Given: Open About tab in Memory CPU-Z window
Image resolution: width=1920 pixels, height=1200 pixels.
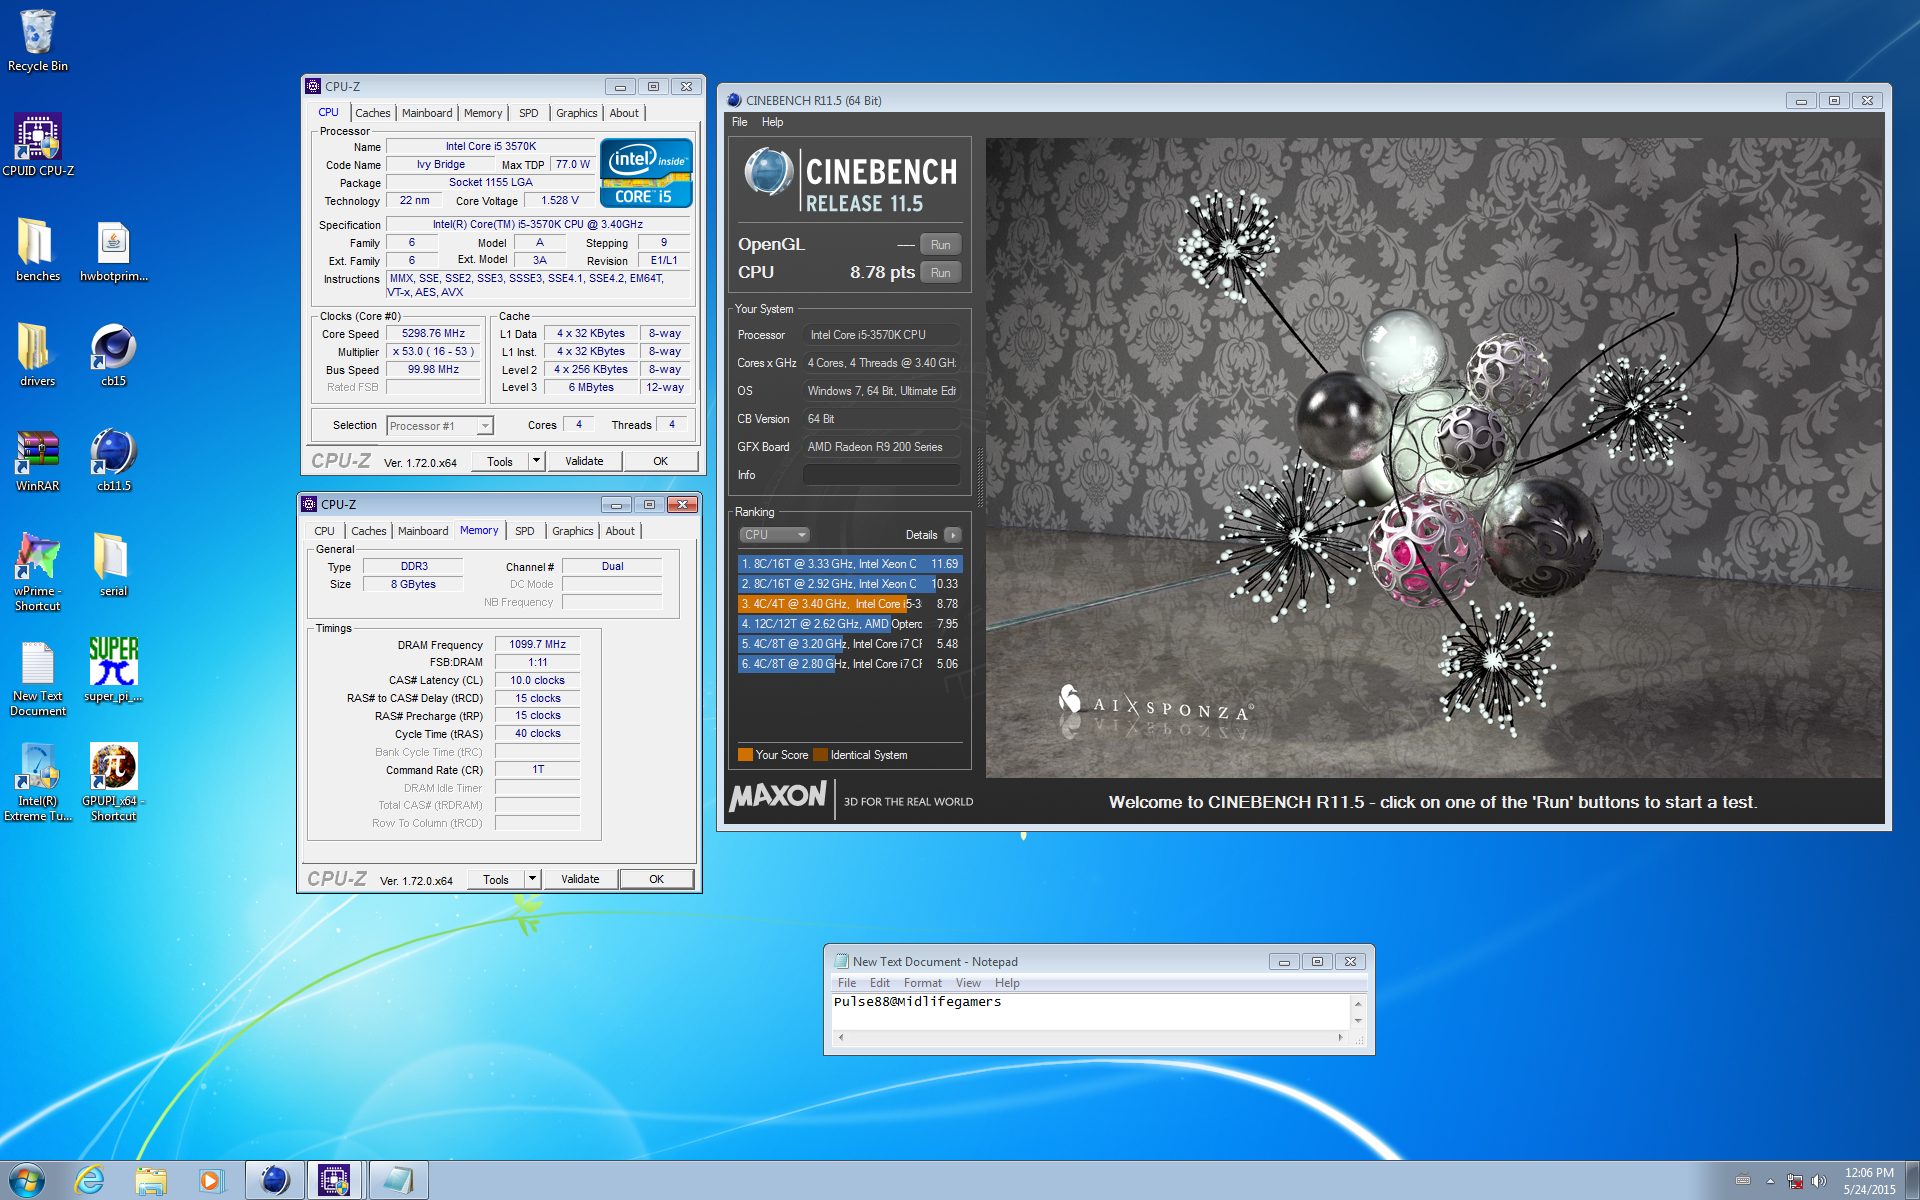Looking at the screenshot, I should [x=620, y=531].
